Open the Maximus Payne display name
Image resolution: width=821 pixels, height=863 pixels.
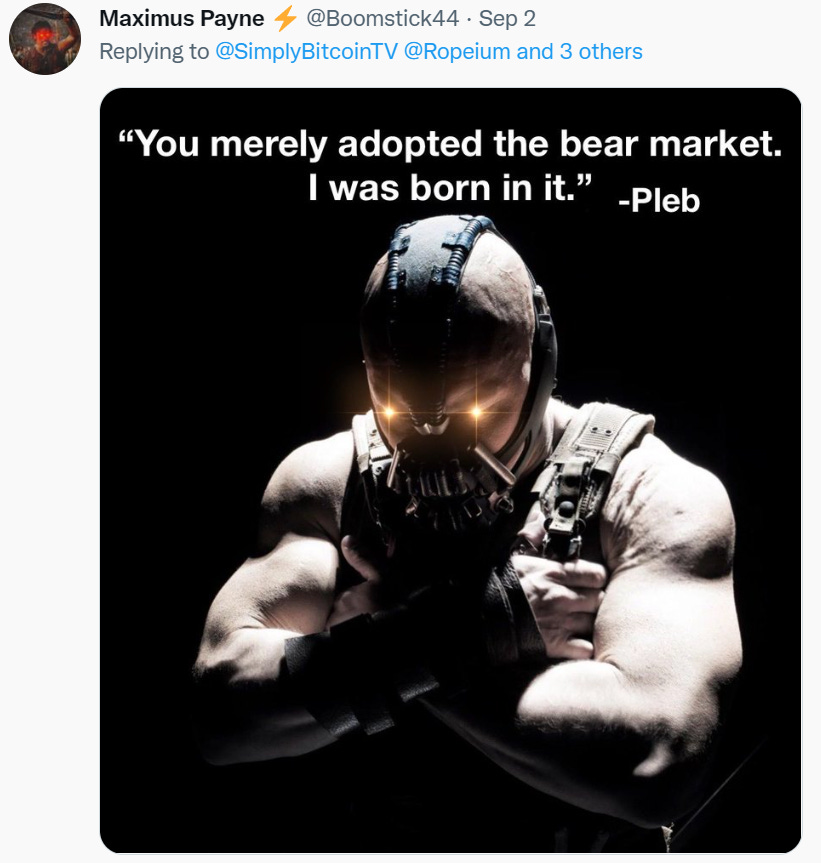pyautogui.click(x=182, y=19)
